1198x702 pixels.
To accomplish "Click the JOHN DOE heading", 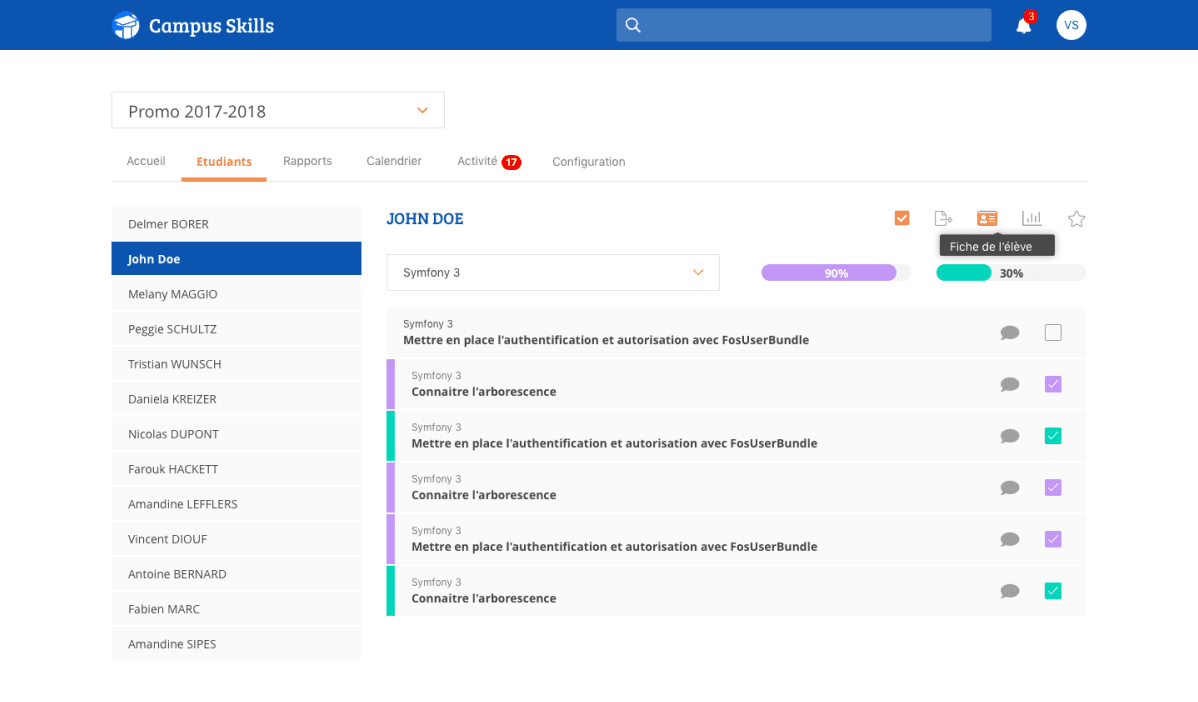I will click(425, 218).
